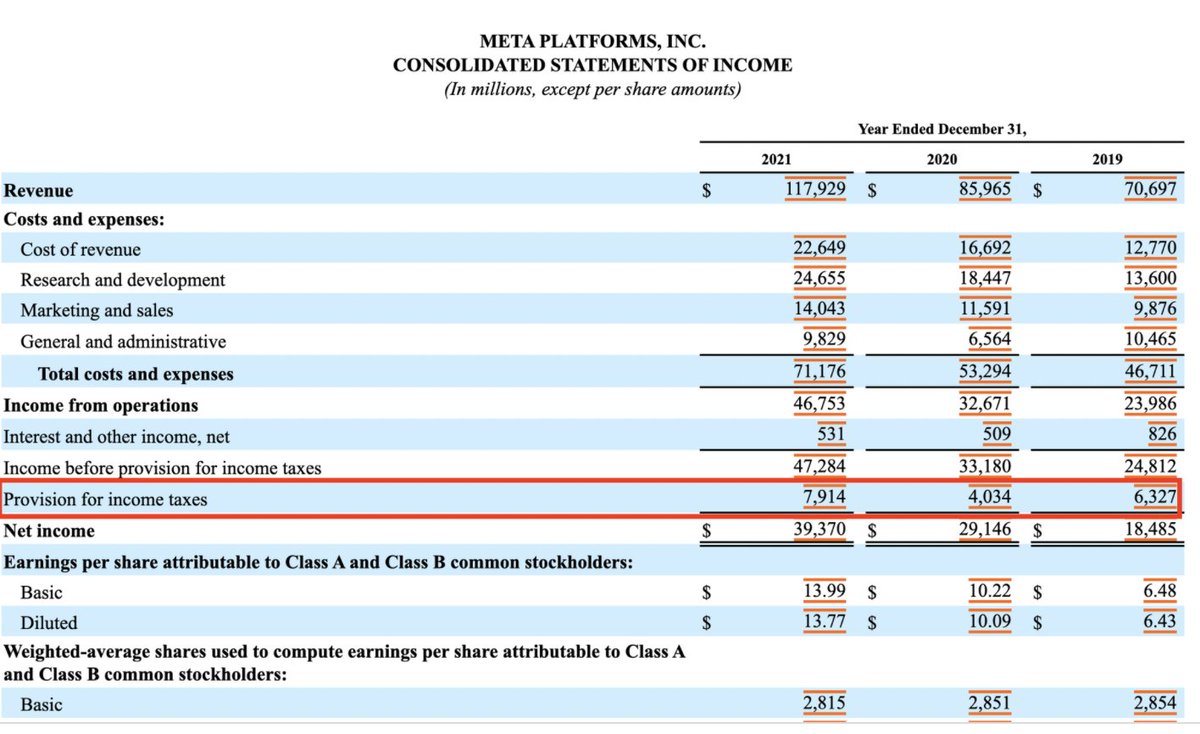
Task: Click 2019 Provision for income taxes 6,327
Action: coord(1155,498)
